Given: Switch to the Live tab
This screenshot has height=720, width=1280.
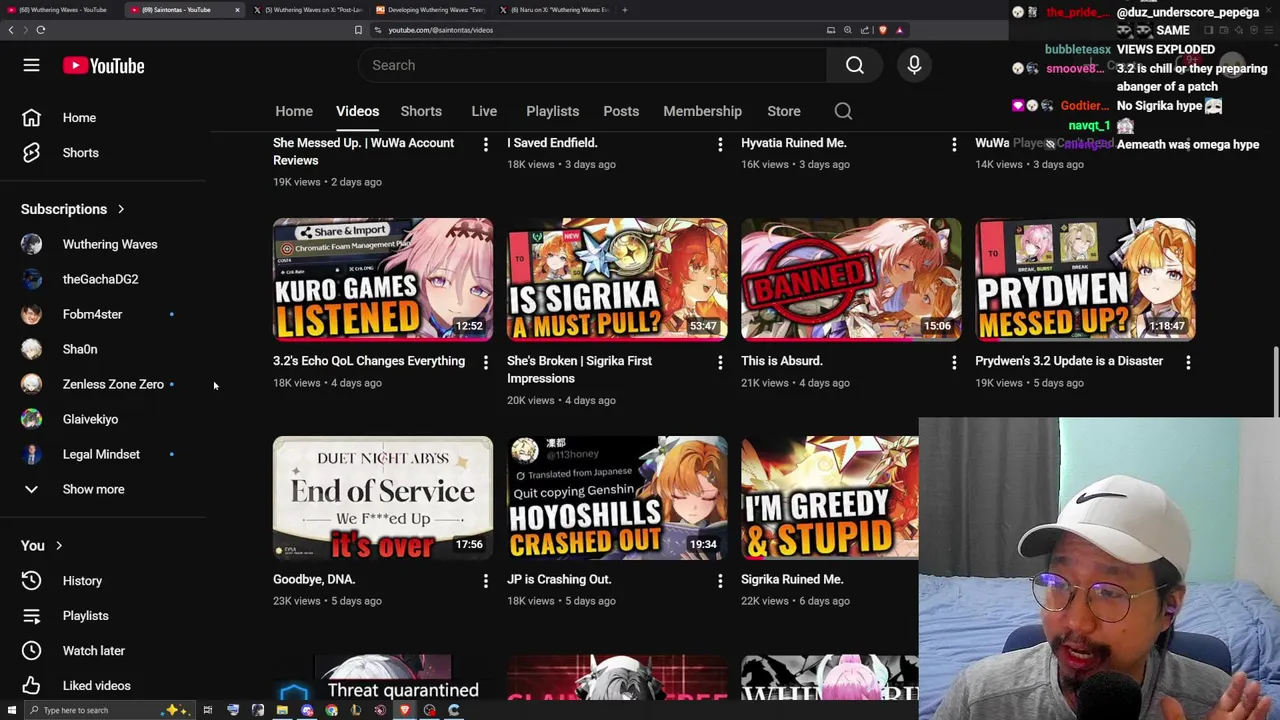Looking at the screenshot, I should pos(484,111).
